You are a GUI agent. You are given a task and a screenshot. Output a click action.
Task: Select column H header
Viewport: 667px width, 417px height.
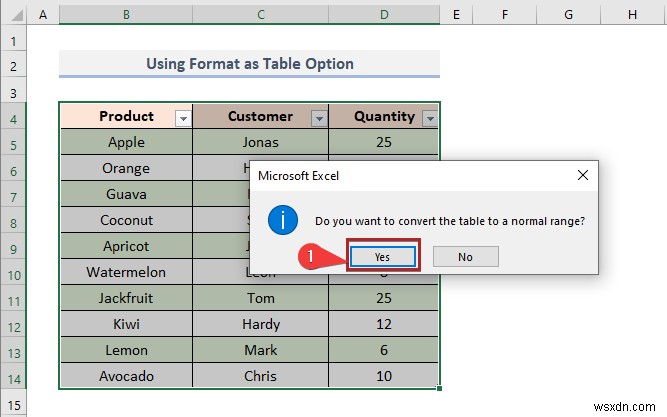pos(633,15)
